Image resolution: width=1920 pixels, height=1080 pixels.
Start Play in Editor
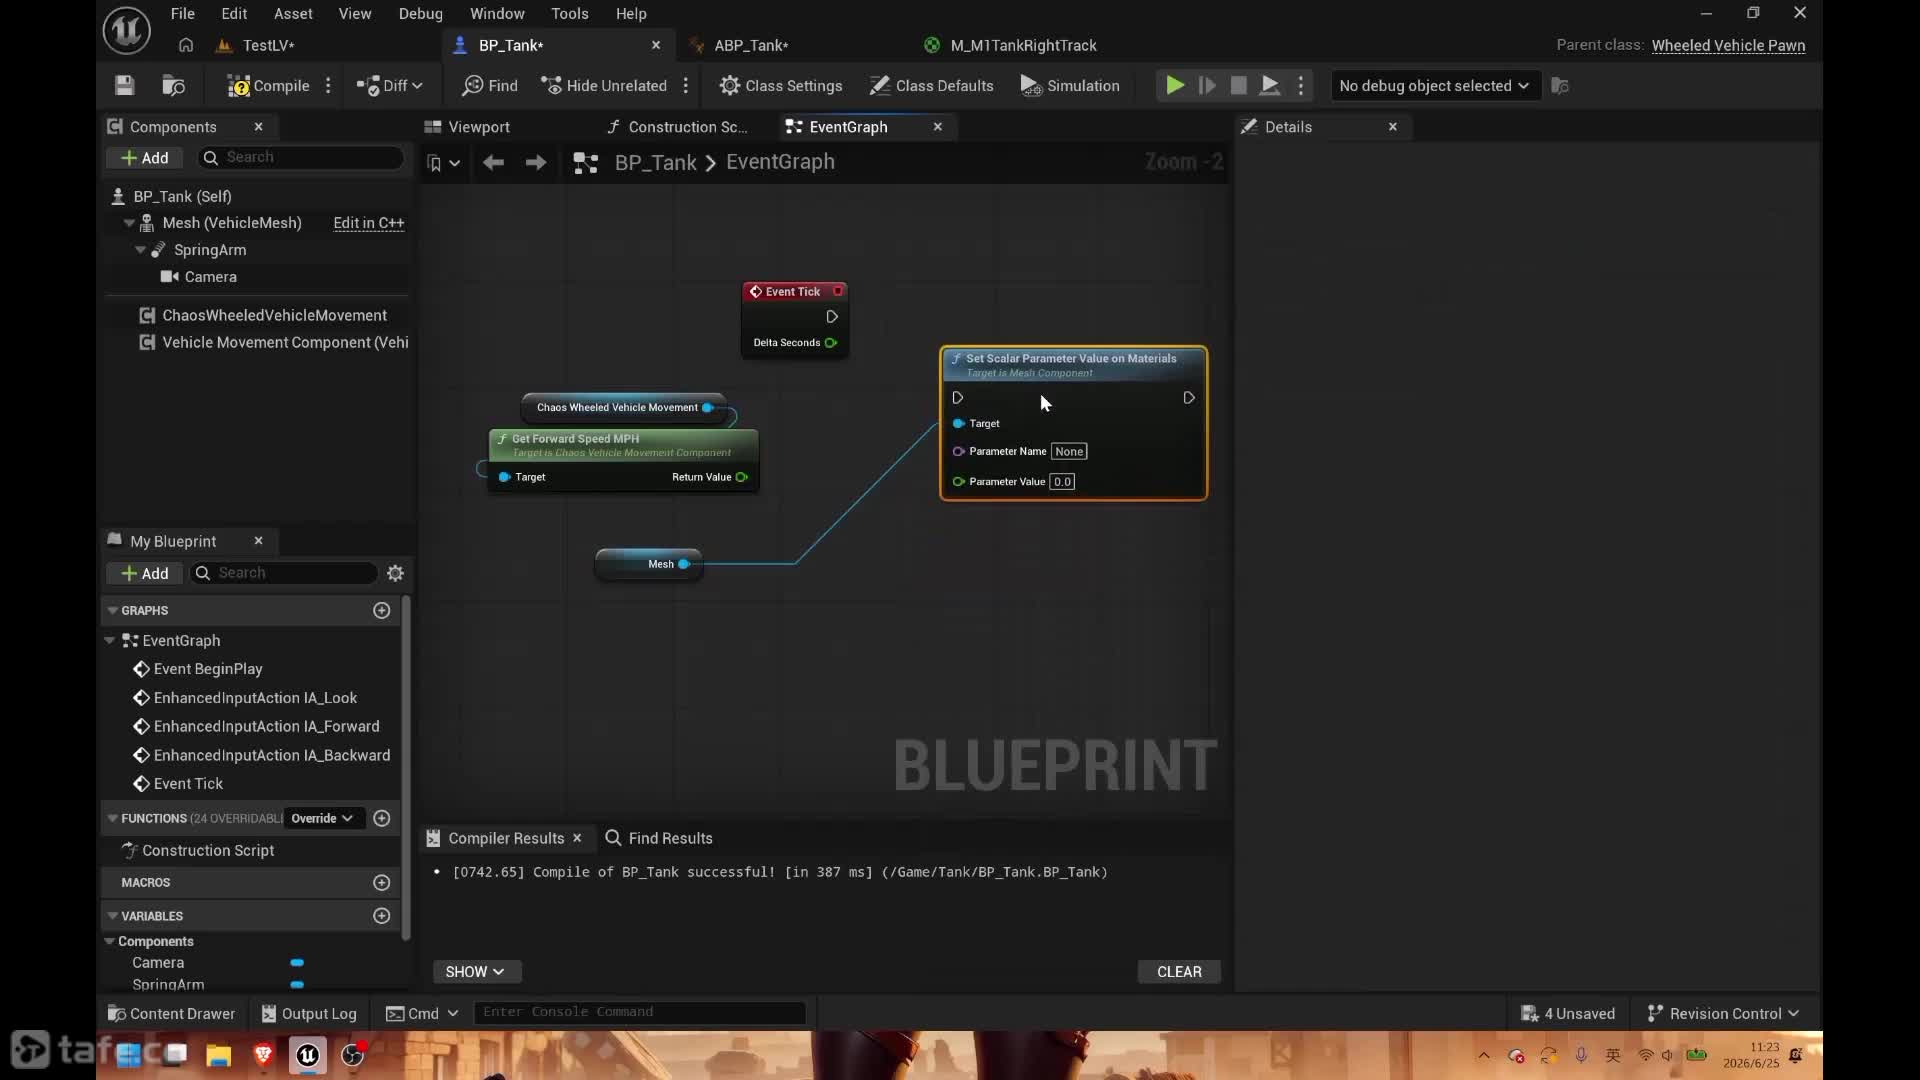1176,86
